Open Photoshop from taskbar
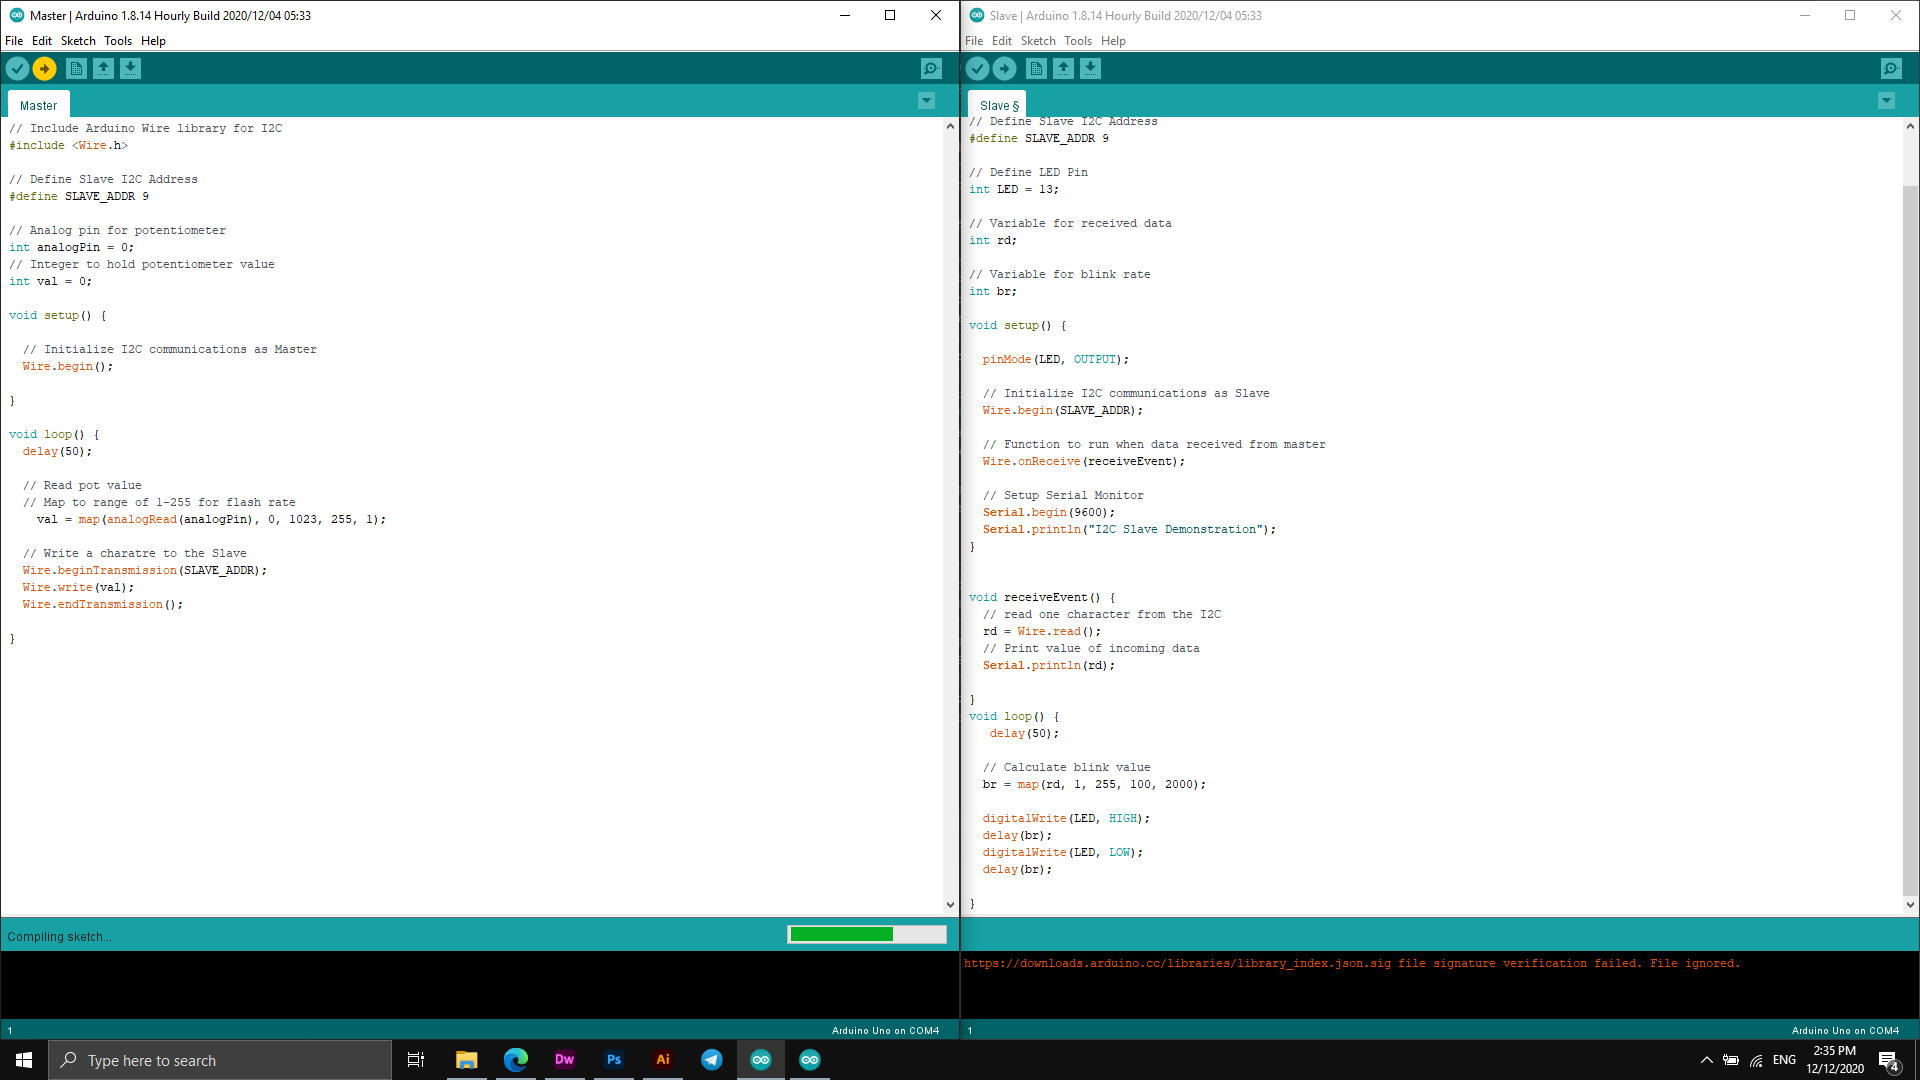Screen dimensions: 1920x1080 (x=613, y=1060)
